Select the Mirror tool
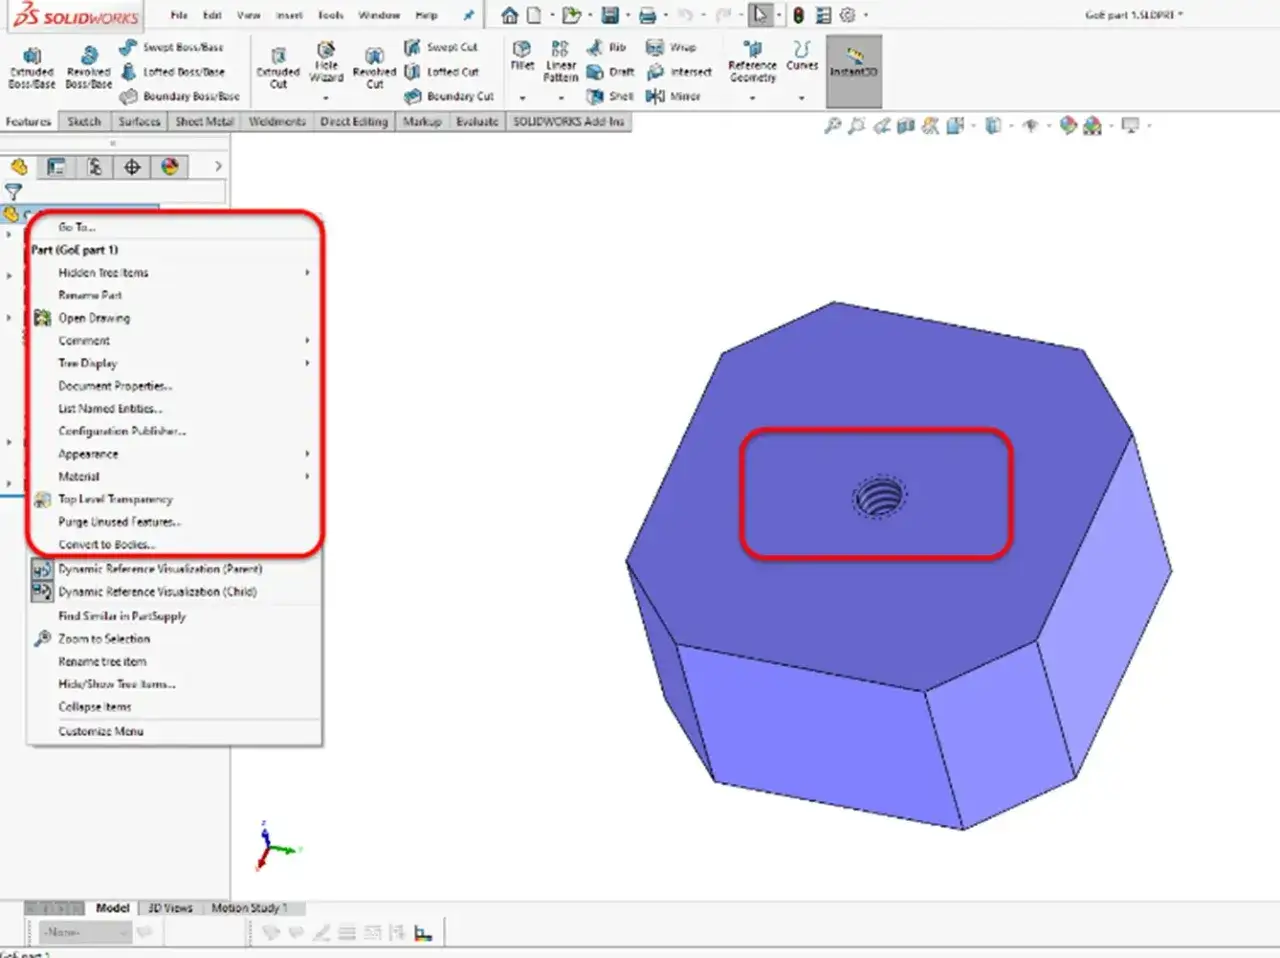Screen dimensions: 1280x958 click(673, 96)
